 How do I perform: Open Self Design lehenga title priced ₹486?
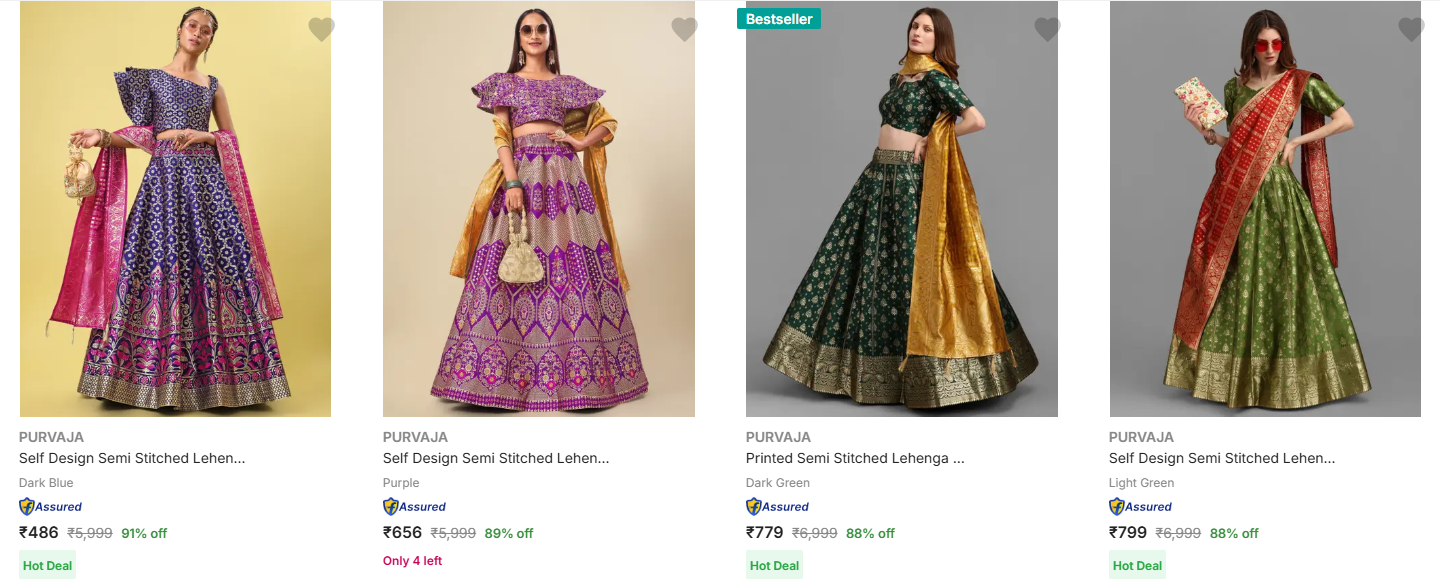tap(132, 459)
